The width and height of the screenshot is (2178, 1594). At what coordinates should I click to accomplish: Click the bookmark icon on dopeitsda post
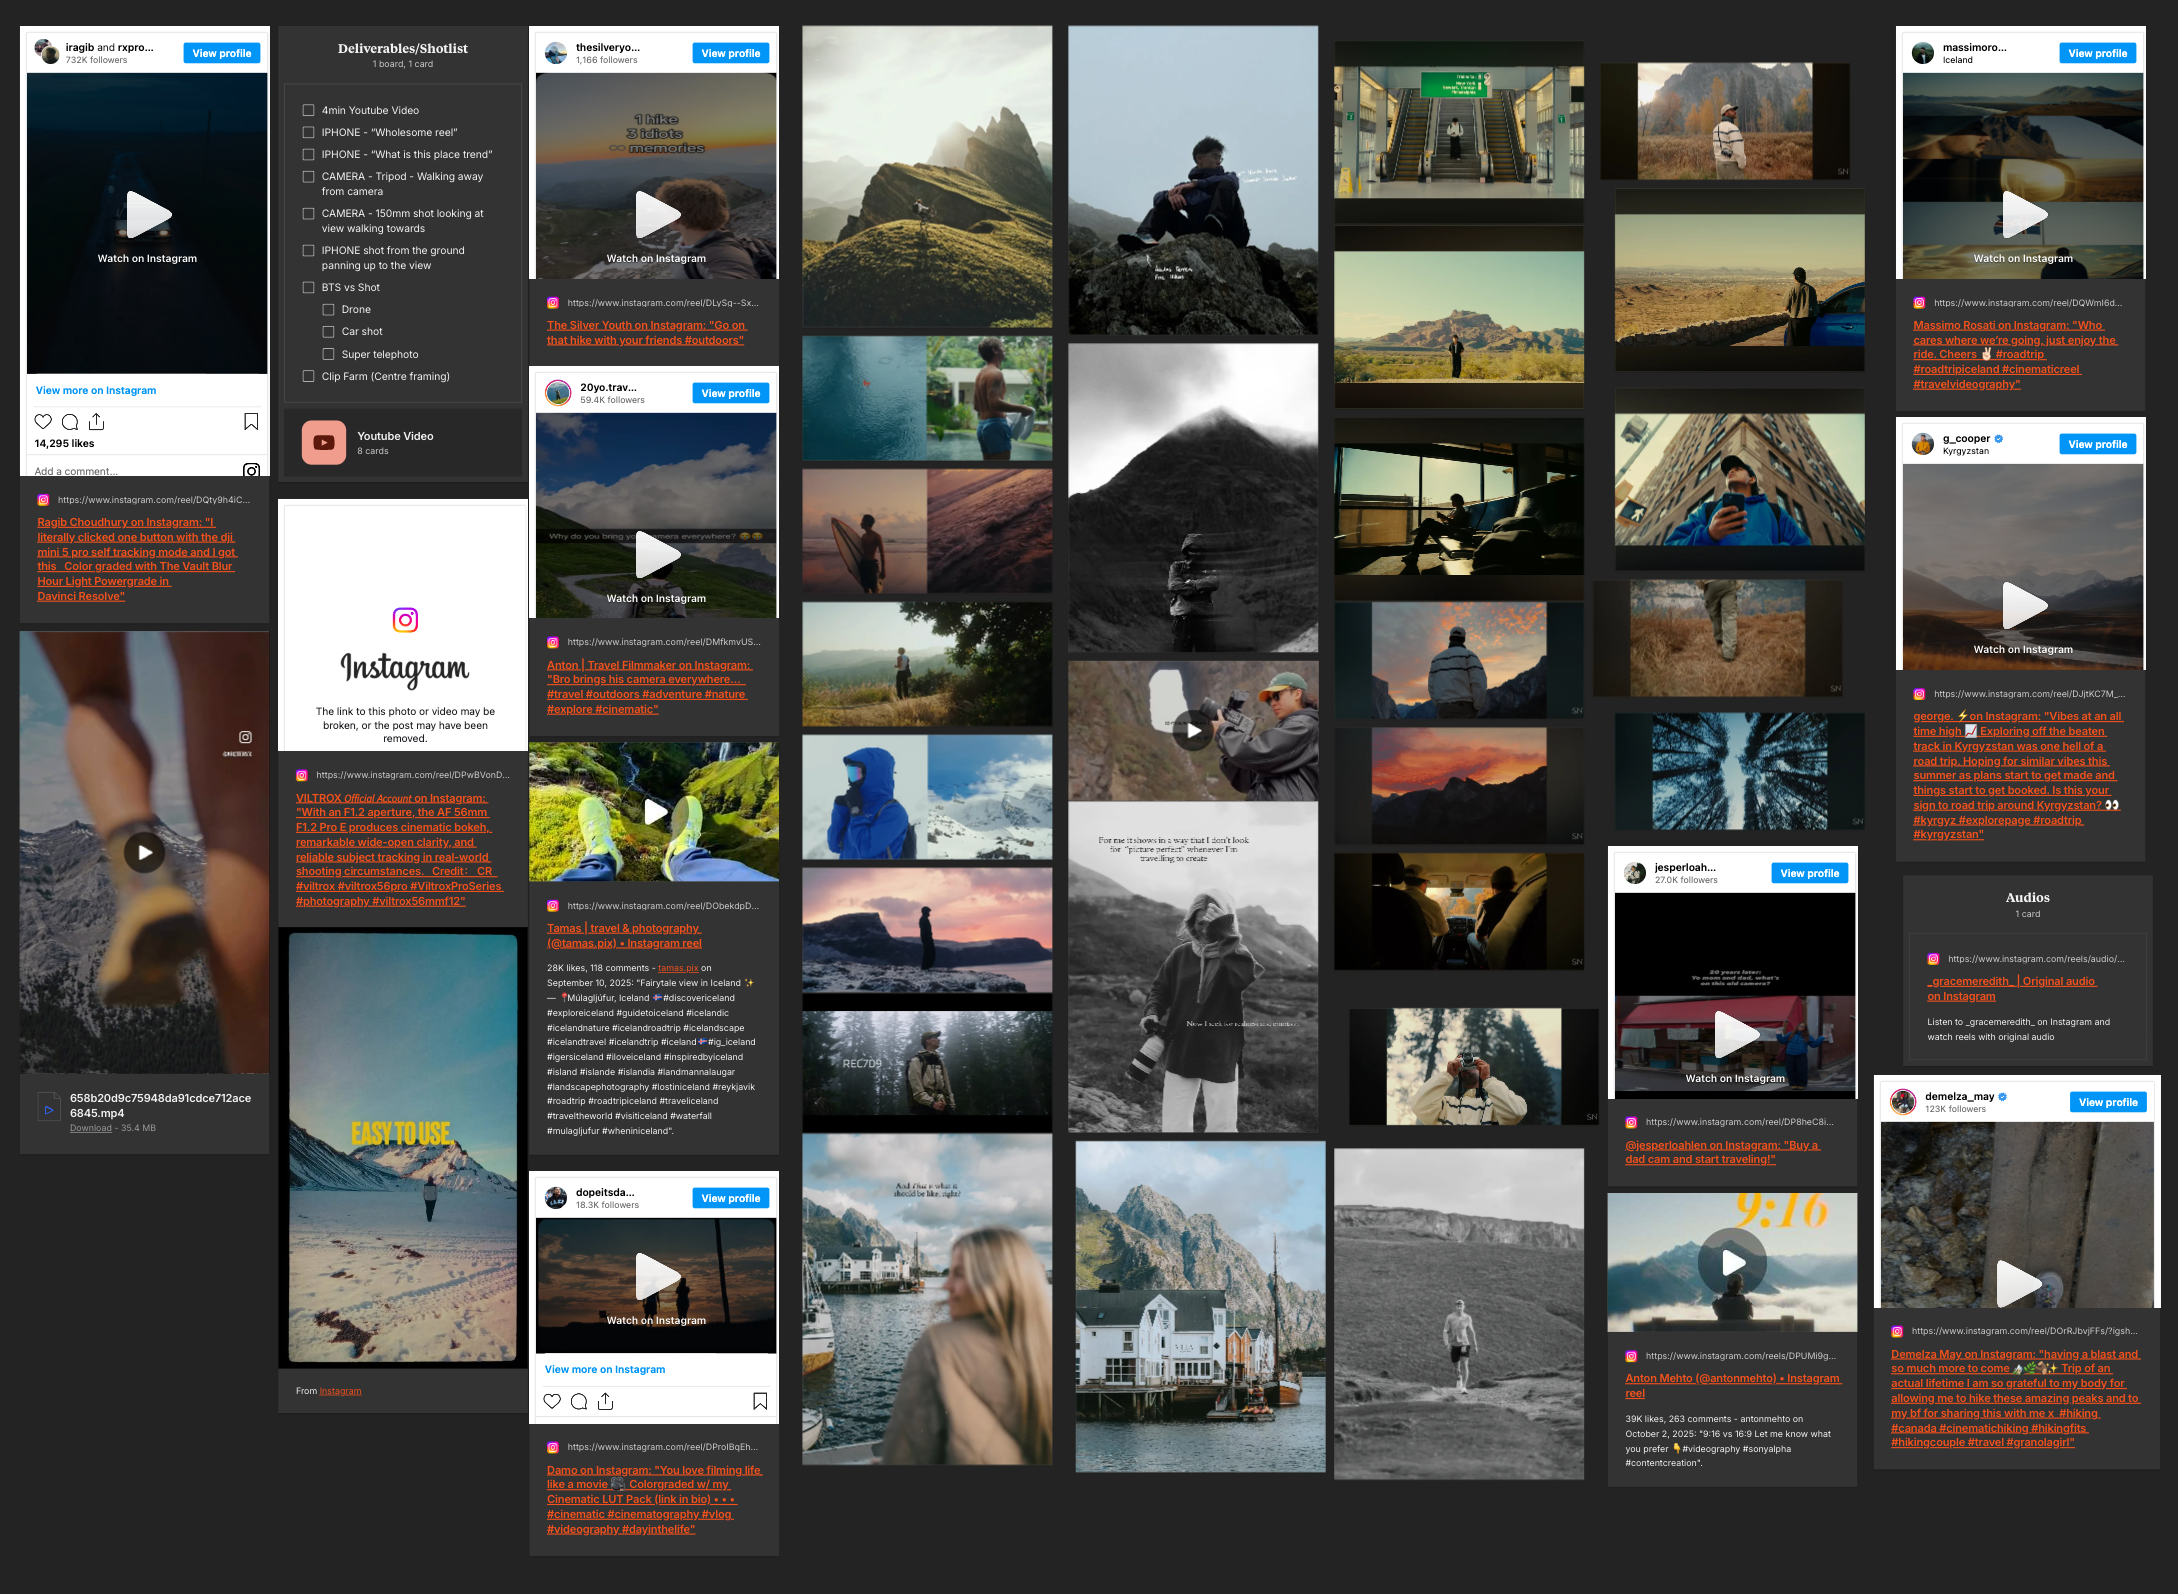pos(760,1402)
